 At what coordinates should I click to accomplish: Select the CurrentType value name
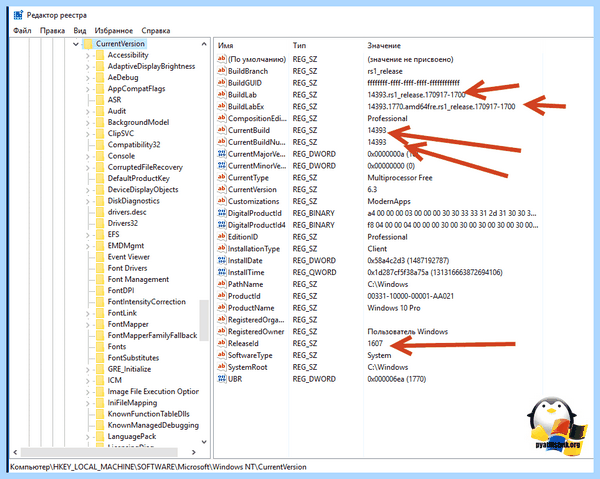click(248, 178)
